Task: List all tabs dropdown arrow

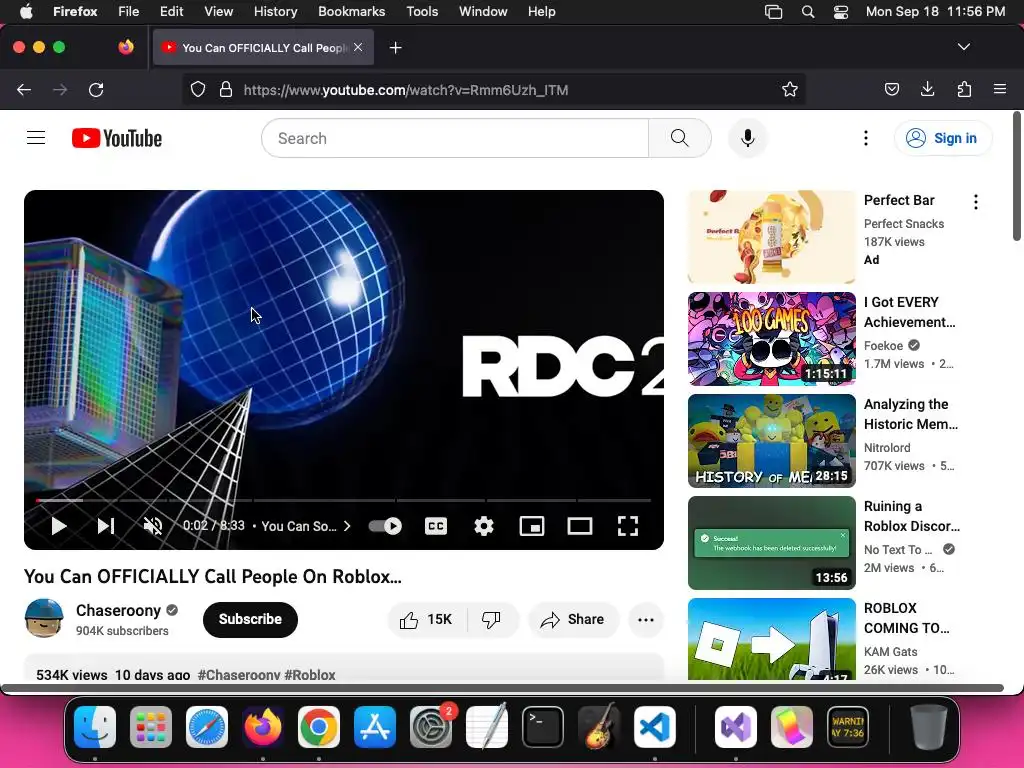Action: click(x=963, y=47)
